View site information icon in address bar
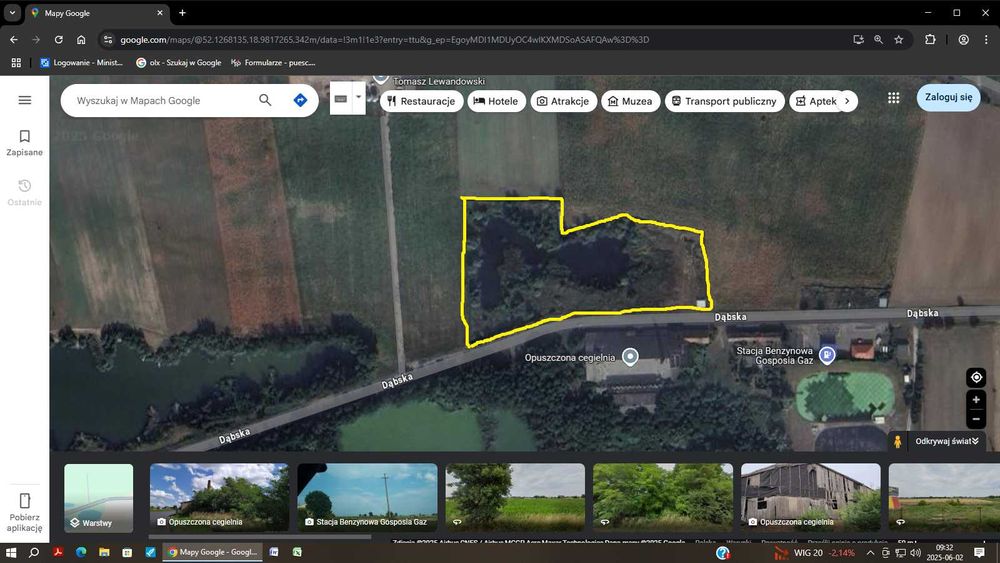The width and height of the screenshot is (1000, 563). point(108,40)
